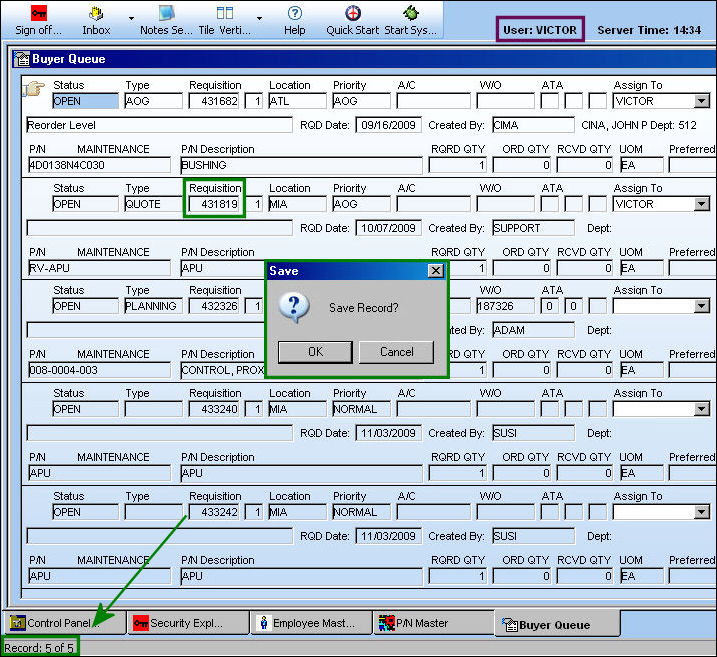Click CINA, JOHN P Dept: 512 text
Screen dimensions: 717x657
[x=639, y=125]
